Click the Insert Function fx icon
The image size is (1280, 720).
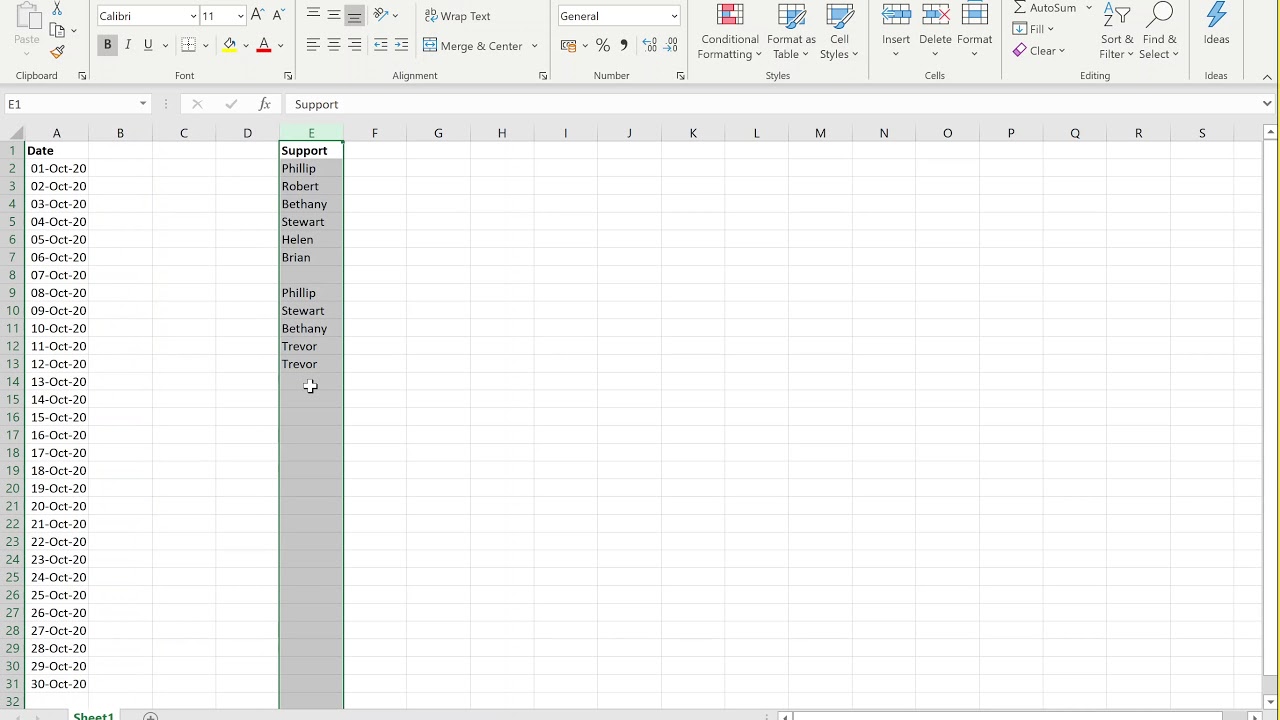[265, 104]
